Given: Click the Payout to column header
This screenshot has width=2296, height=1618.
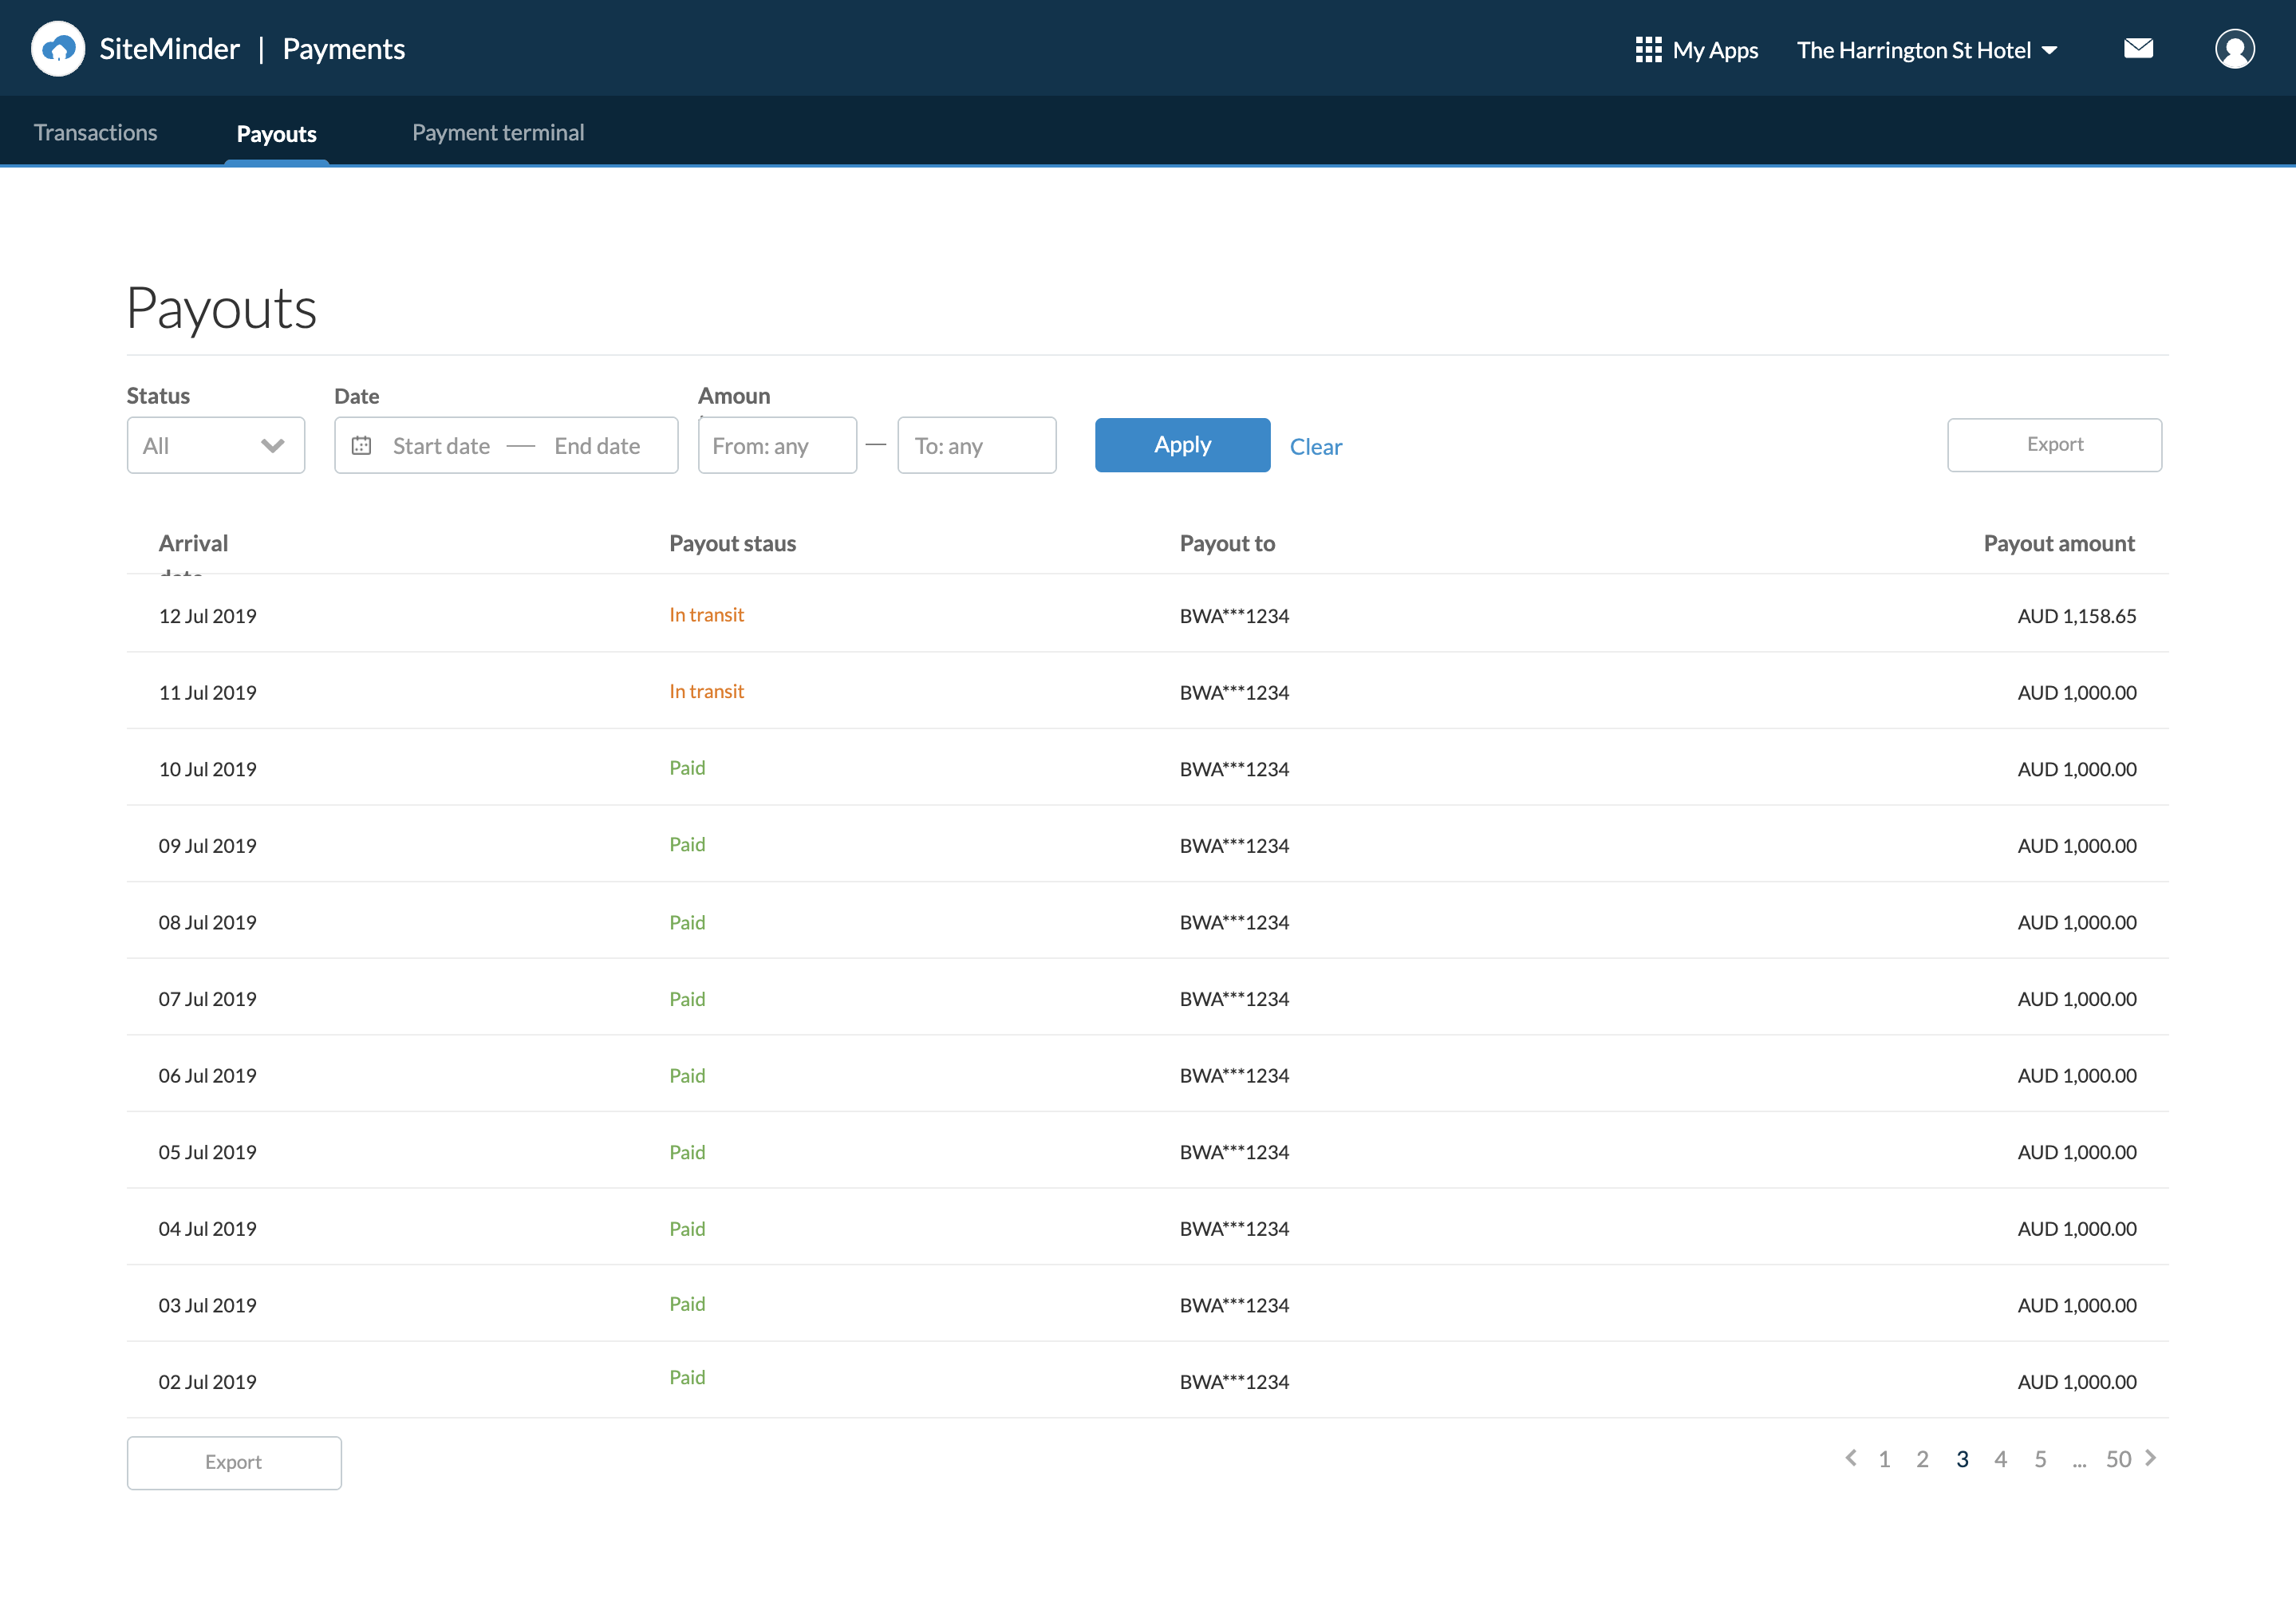Looking at the screenshot, I should (1227, 543).
